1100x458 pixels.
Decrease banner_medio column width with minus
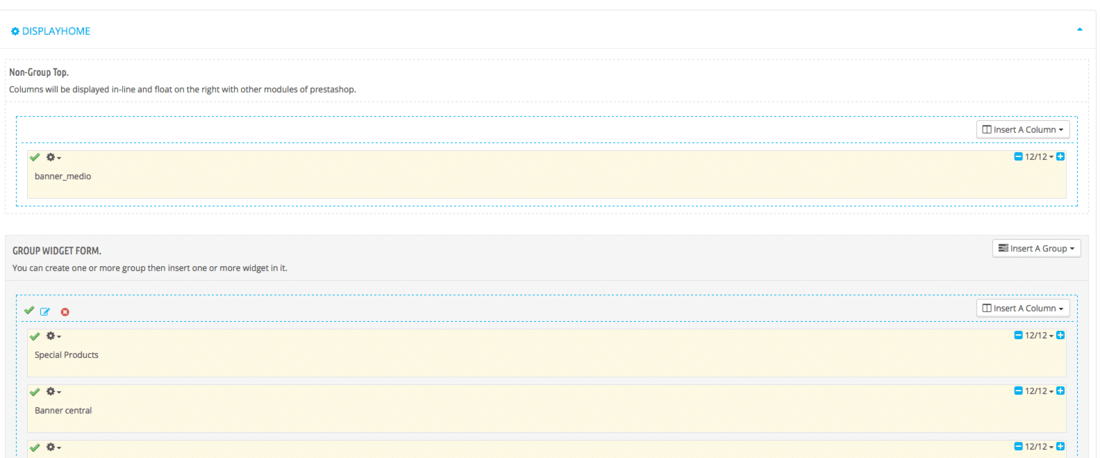1018,156
